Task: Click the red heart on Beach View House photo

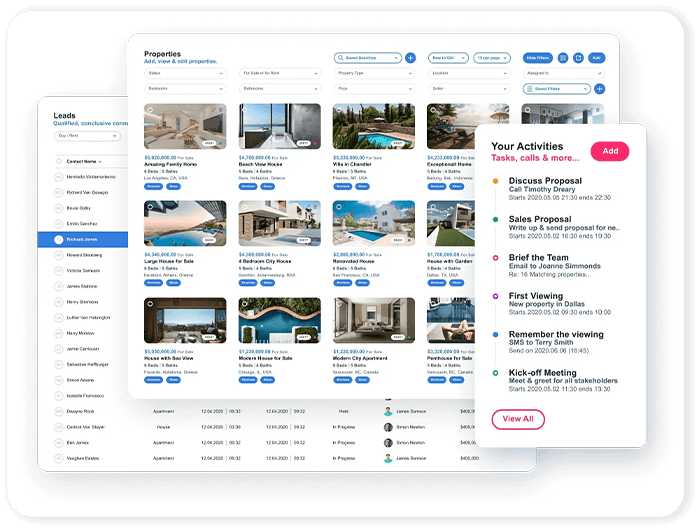Action: coord(315,143)
